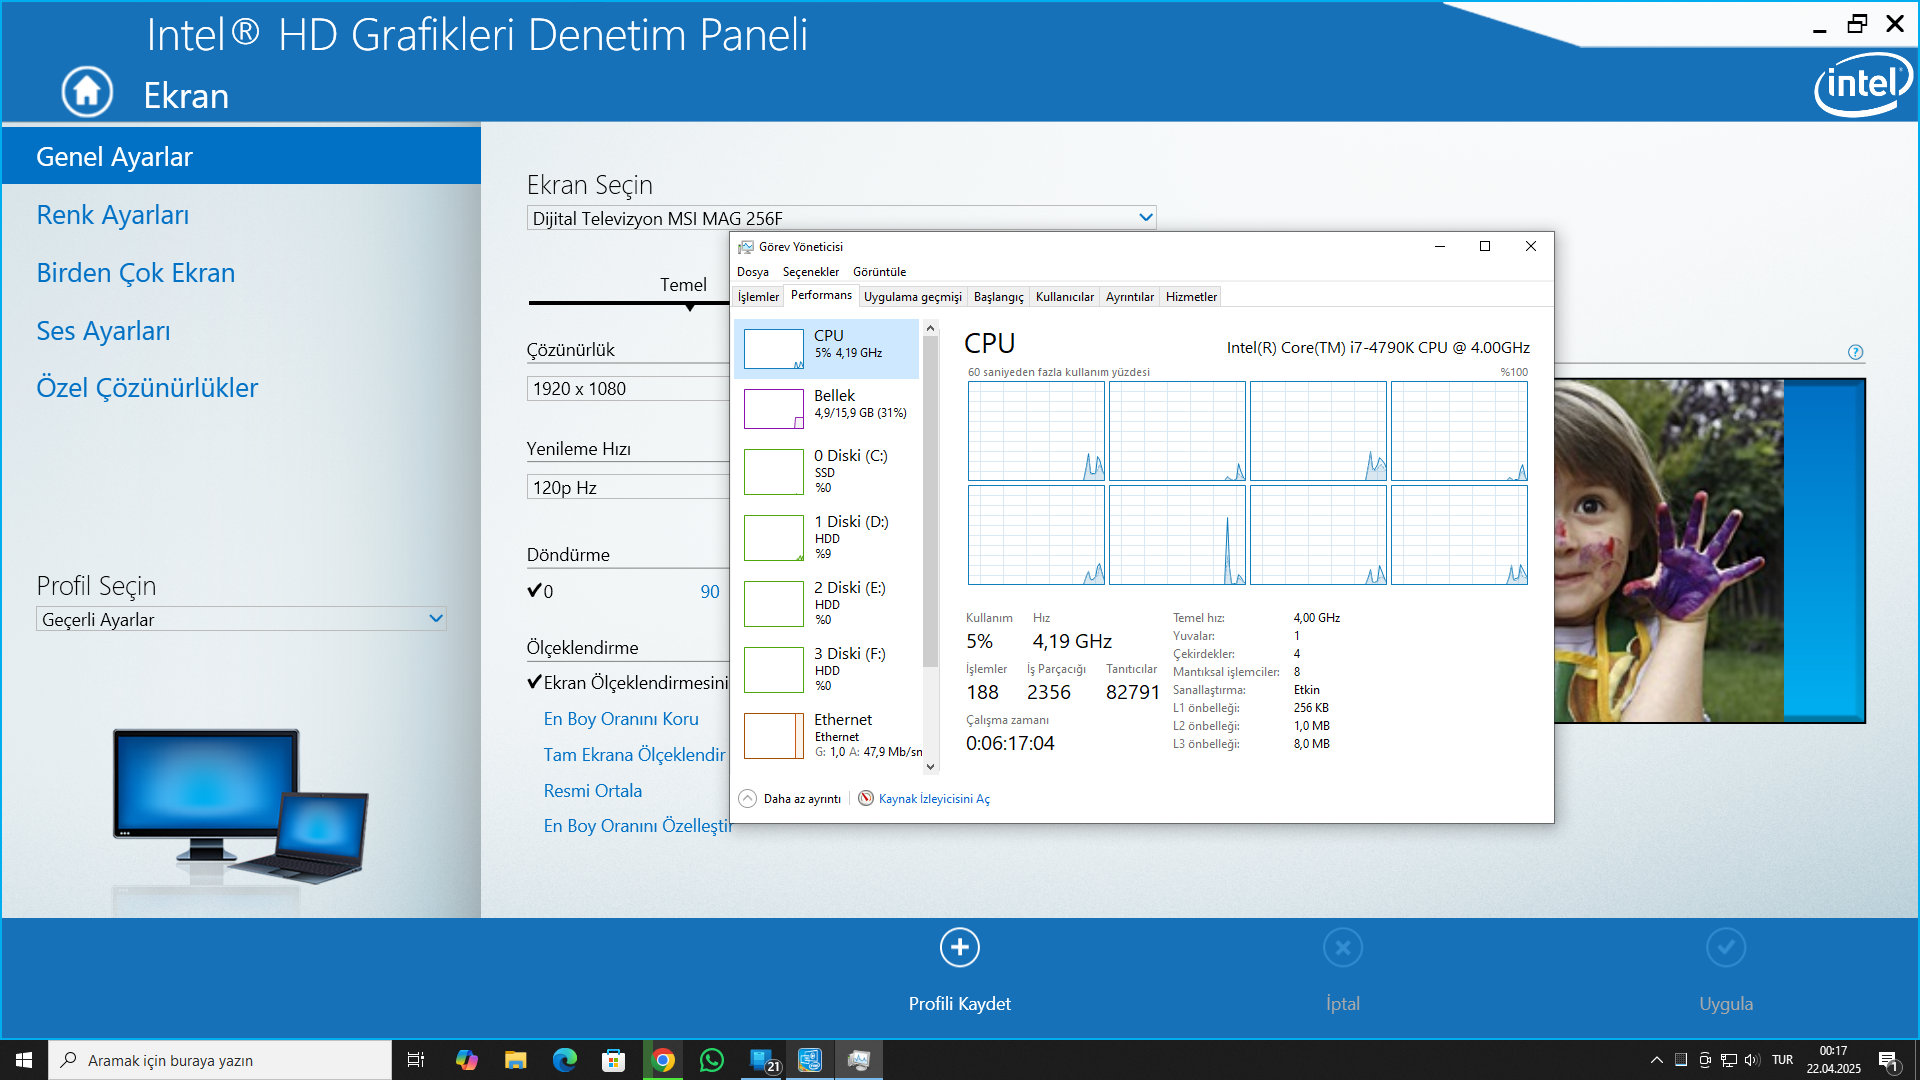Viewport: 1920px width, 1080px height.
Task: Select CPU in performance list
Action: point(827,349)
